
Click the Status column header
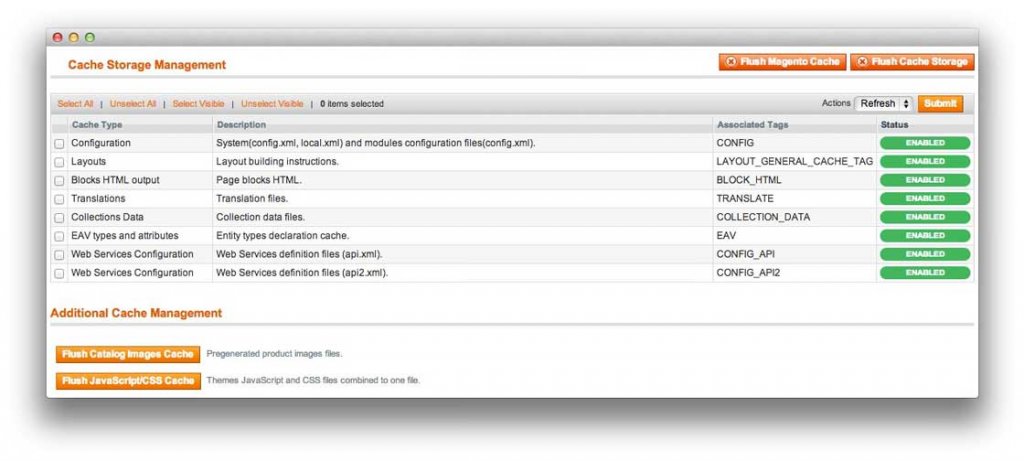894,125
